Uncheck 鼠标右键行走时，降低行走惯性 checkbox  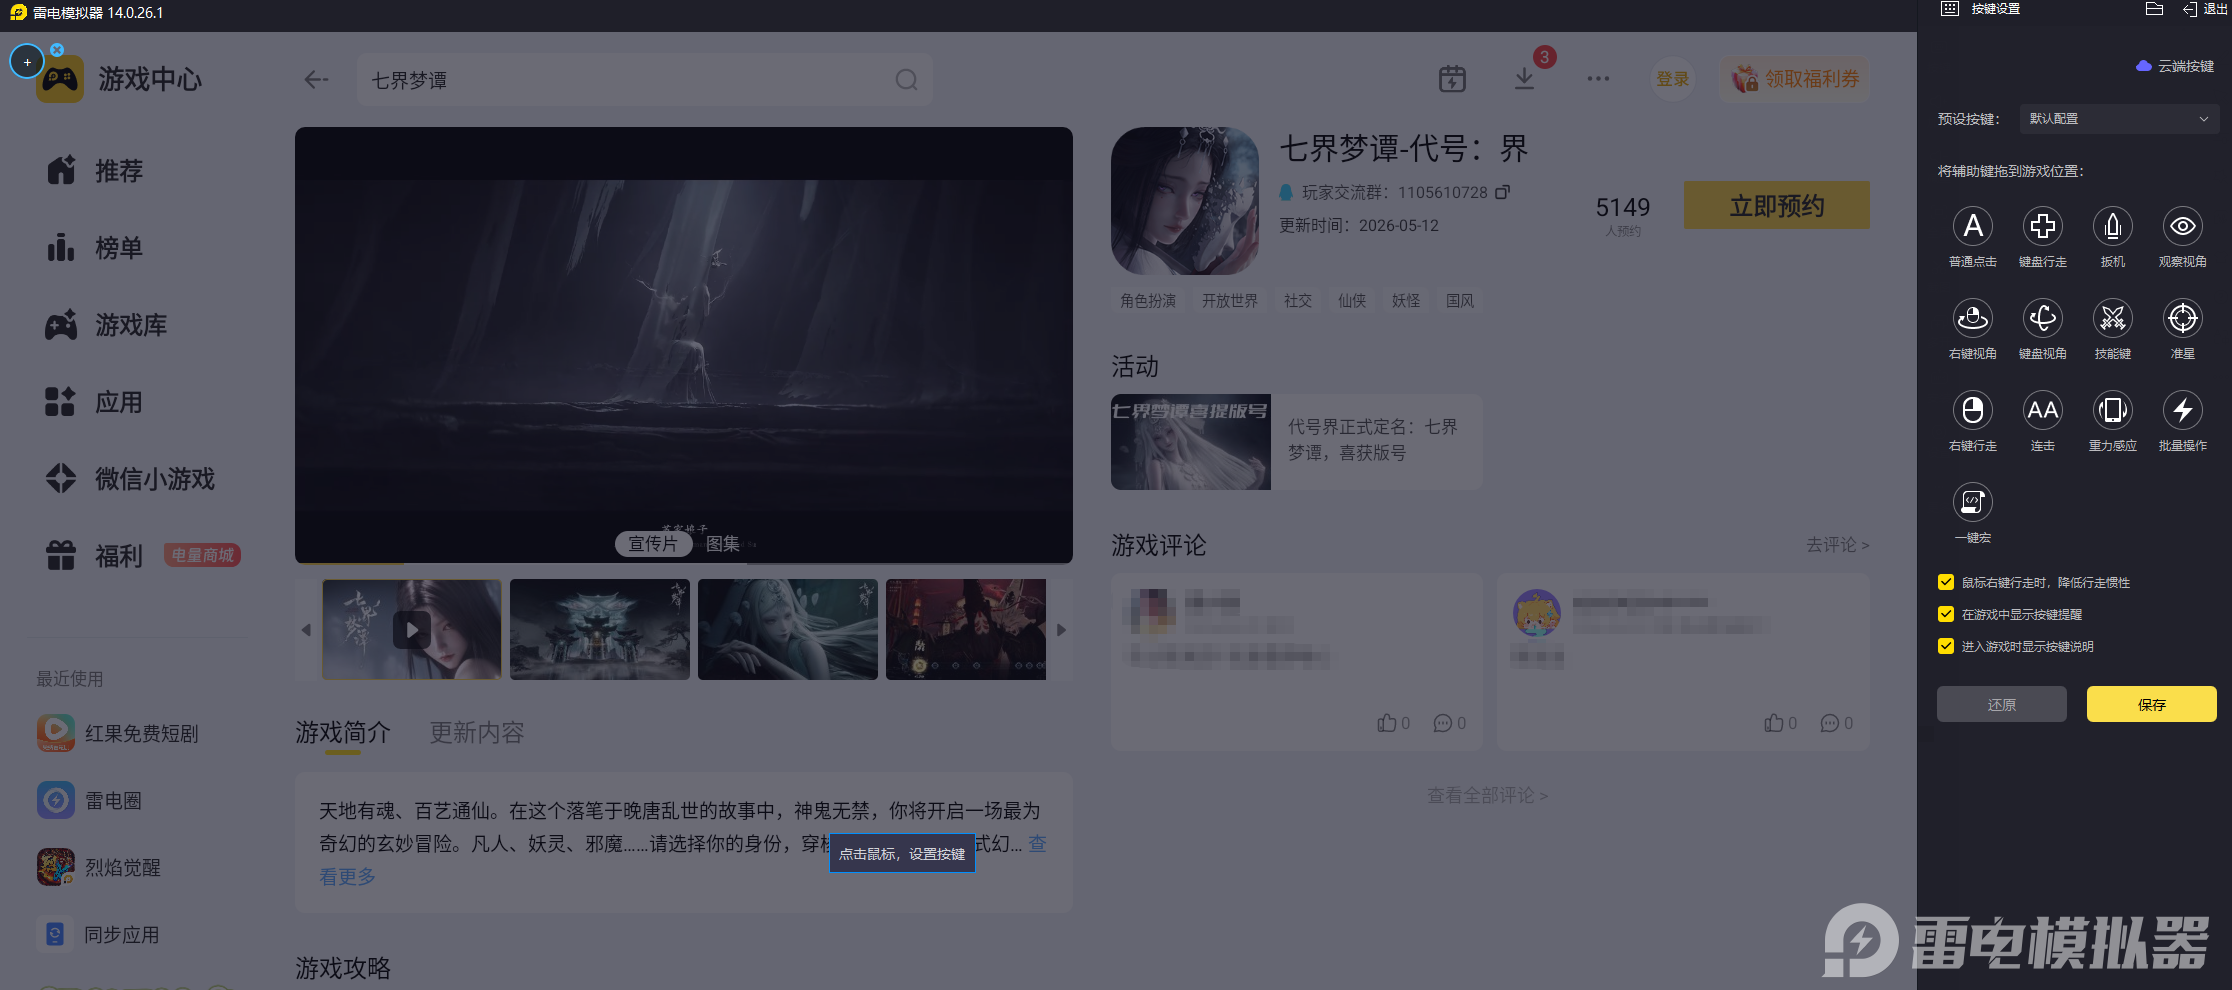[1945, 582]
